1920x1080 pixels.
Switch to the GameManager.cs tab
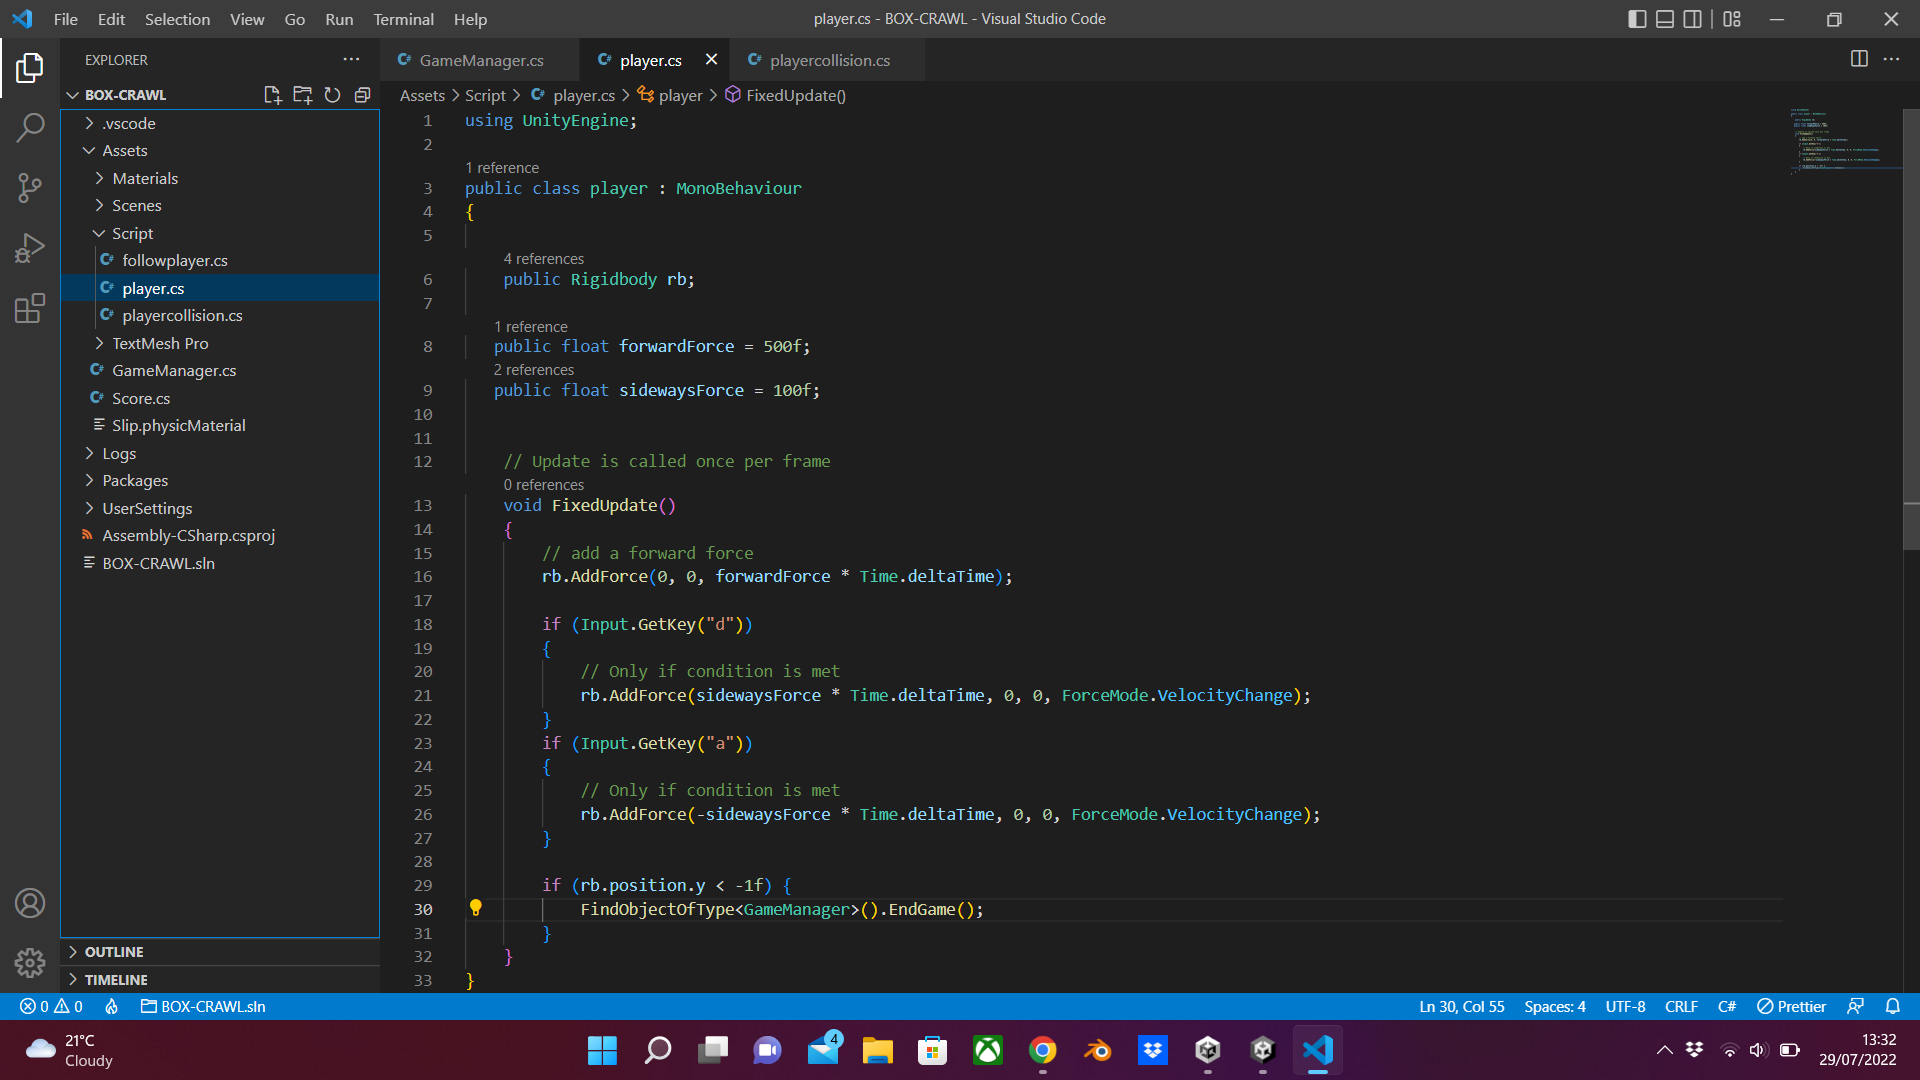(480, 60)
